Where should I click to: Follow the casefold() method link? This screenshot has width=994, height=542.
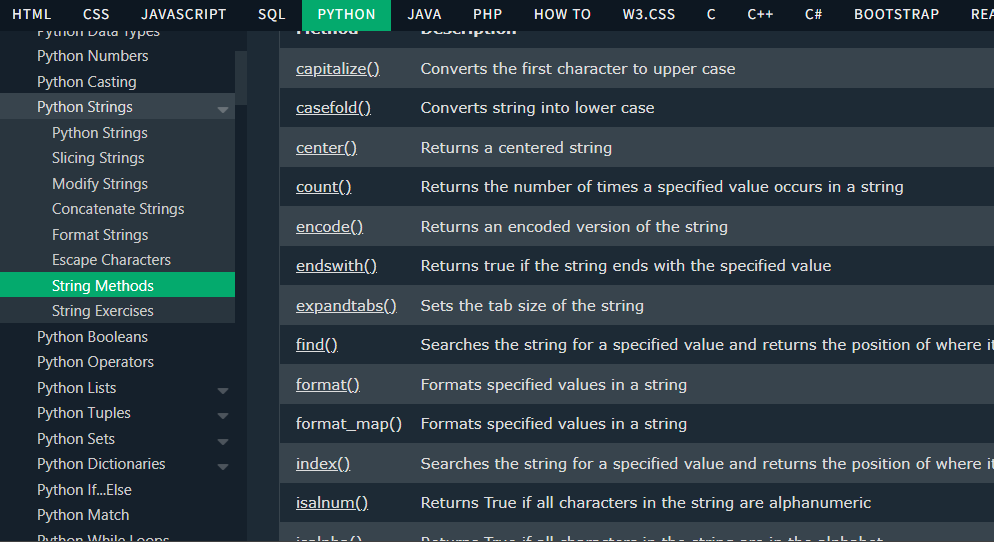click(x=333, y=108)
